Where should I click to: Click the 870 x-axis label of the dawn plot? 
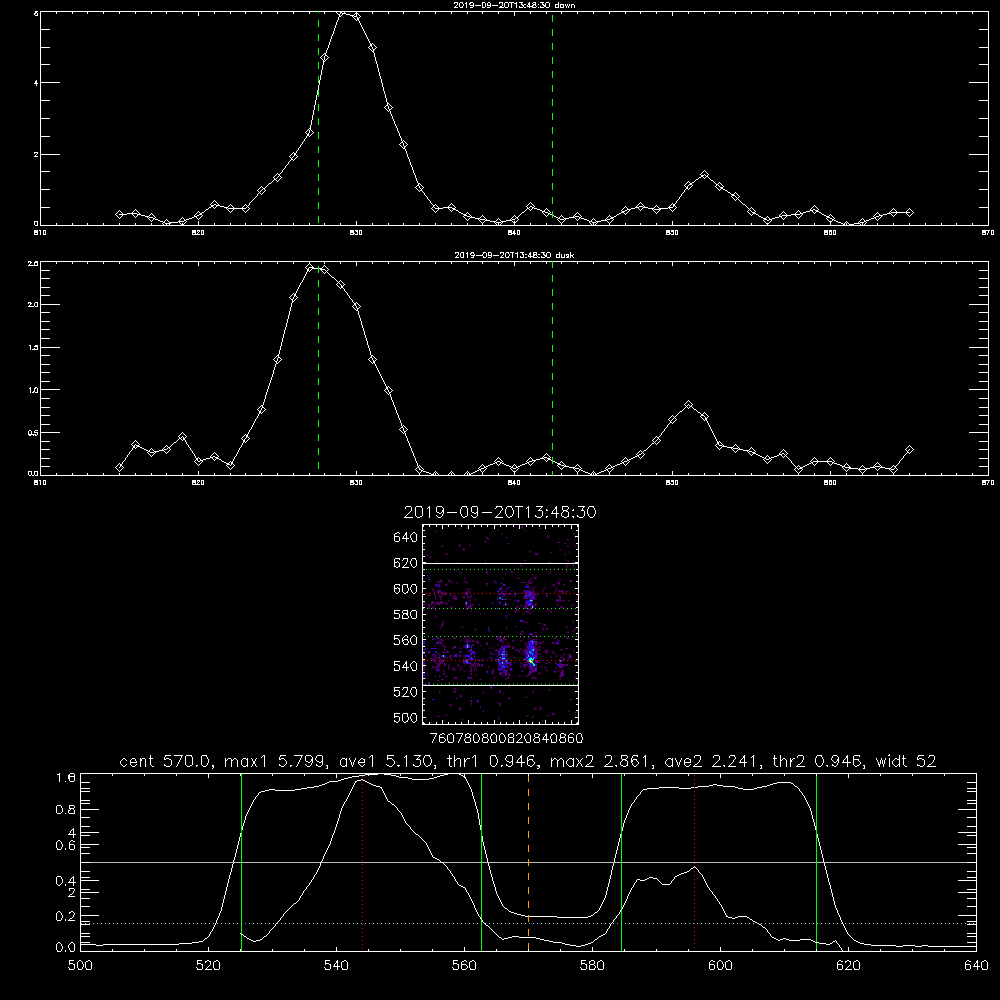click(988, 233)
